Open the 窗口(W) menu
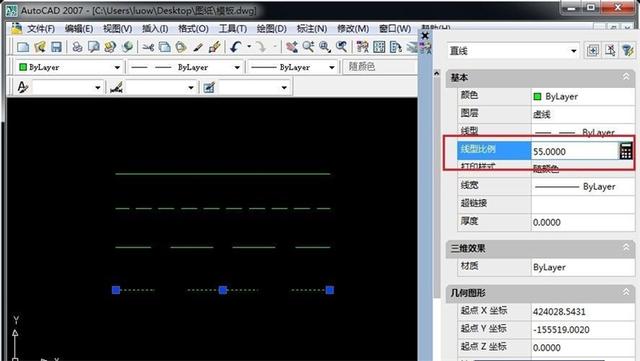Viewport: 640px width, 361px height. (x=395, y=29)
